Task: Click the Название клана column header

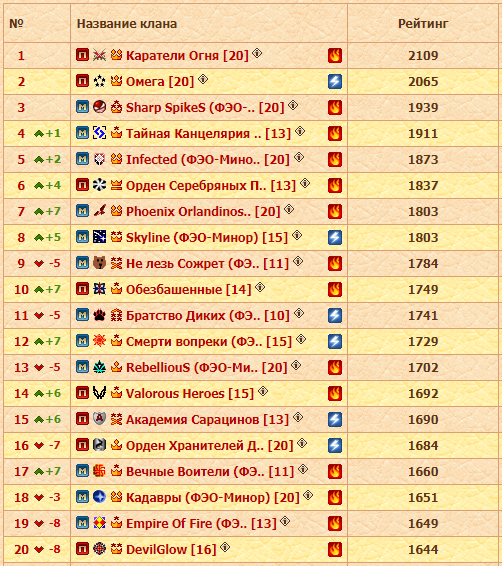Action: tap(127, 24)
